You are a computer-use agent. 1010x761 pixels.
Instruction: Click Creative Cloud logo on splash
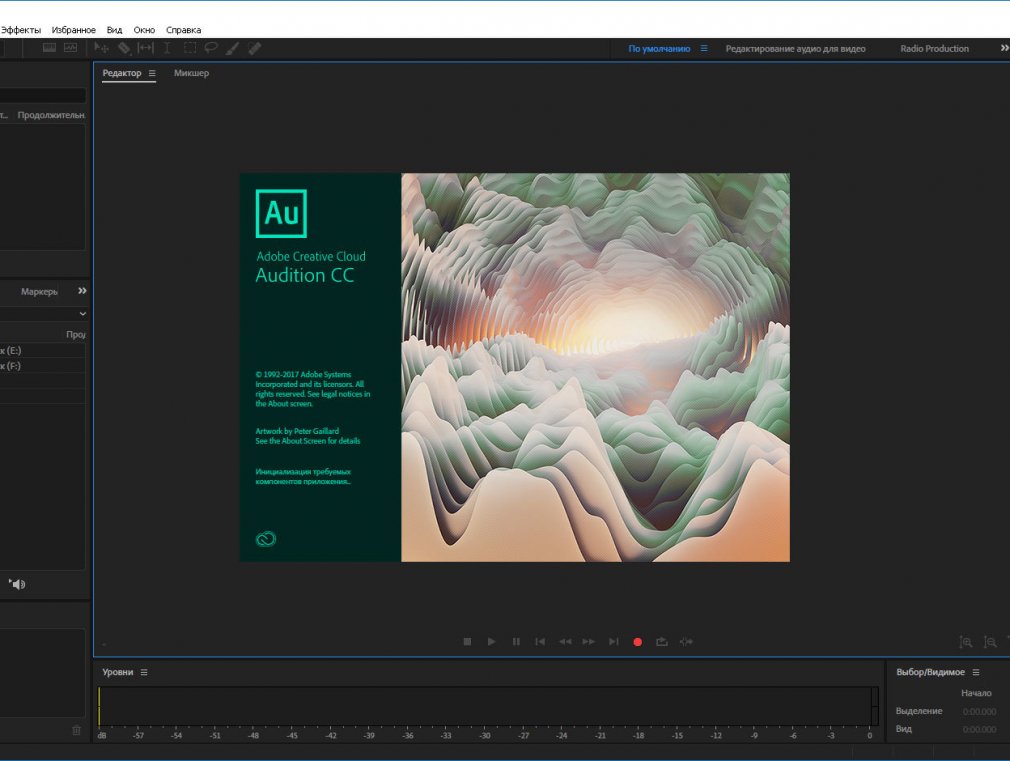tap(265, 539)
